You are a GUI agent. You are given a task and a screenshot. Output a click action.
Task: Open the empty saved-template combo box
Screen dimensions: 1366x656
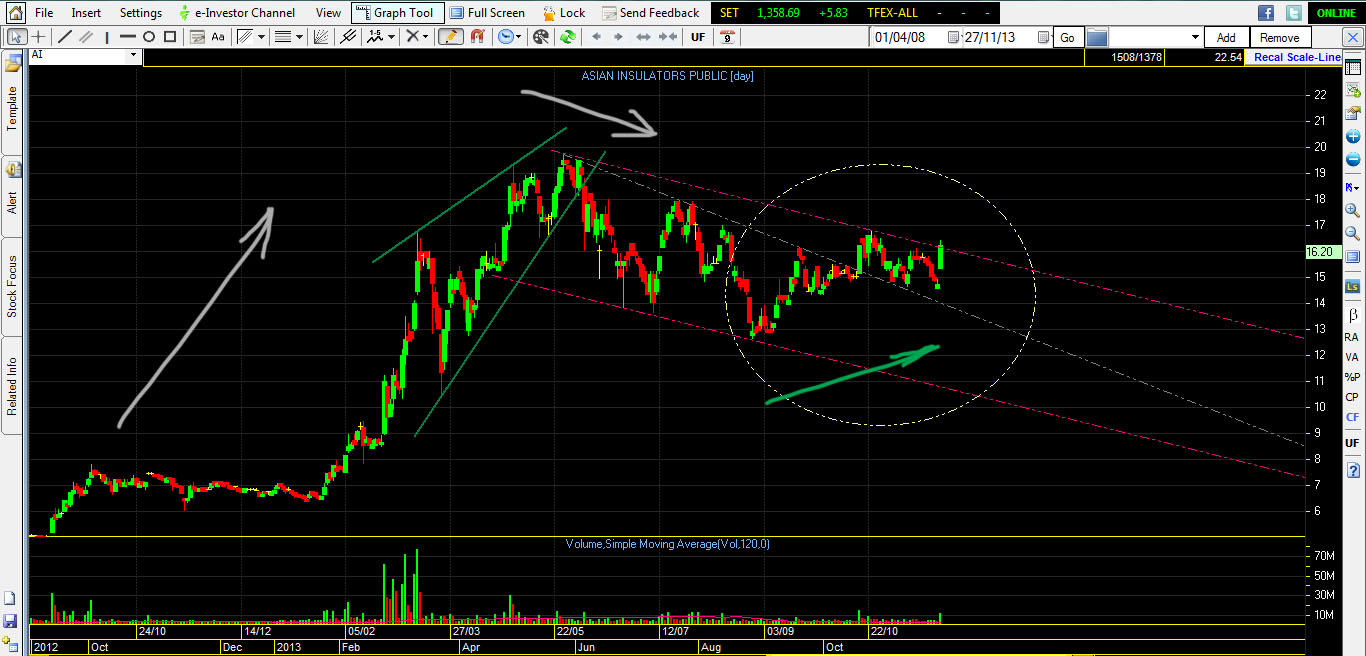click(1155, 37)
